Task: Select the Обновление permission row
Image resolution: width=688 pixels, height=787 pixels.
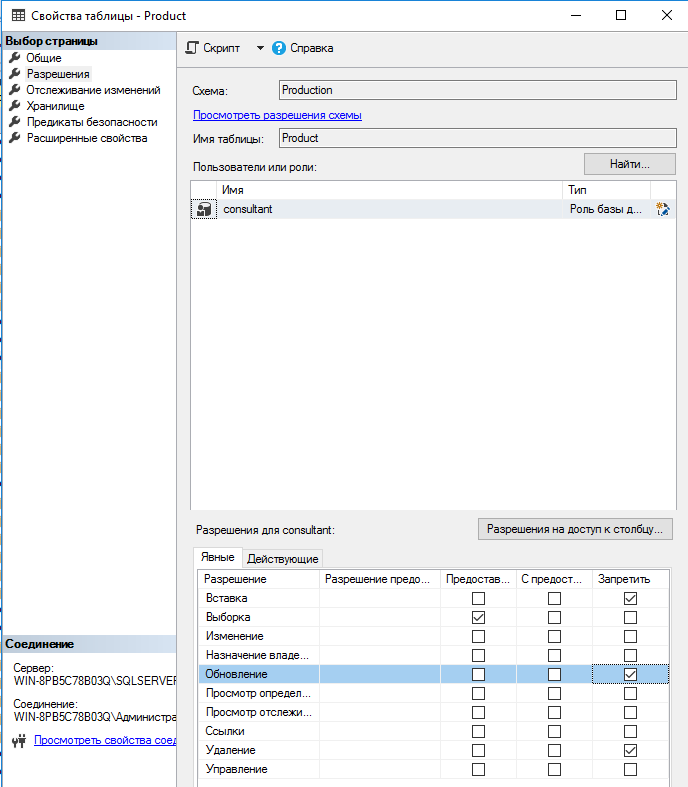Action: pyautogui.click(x=434, y=674)
